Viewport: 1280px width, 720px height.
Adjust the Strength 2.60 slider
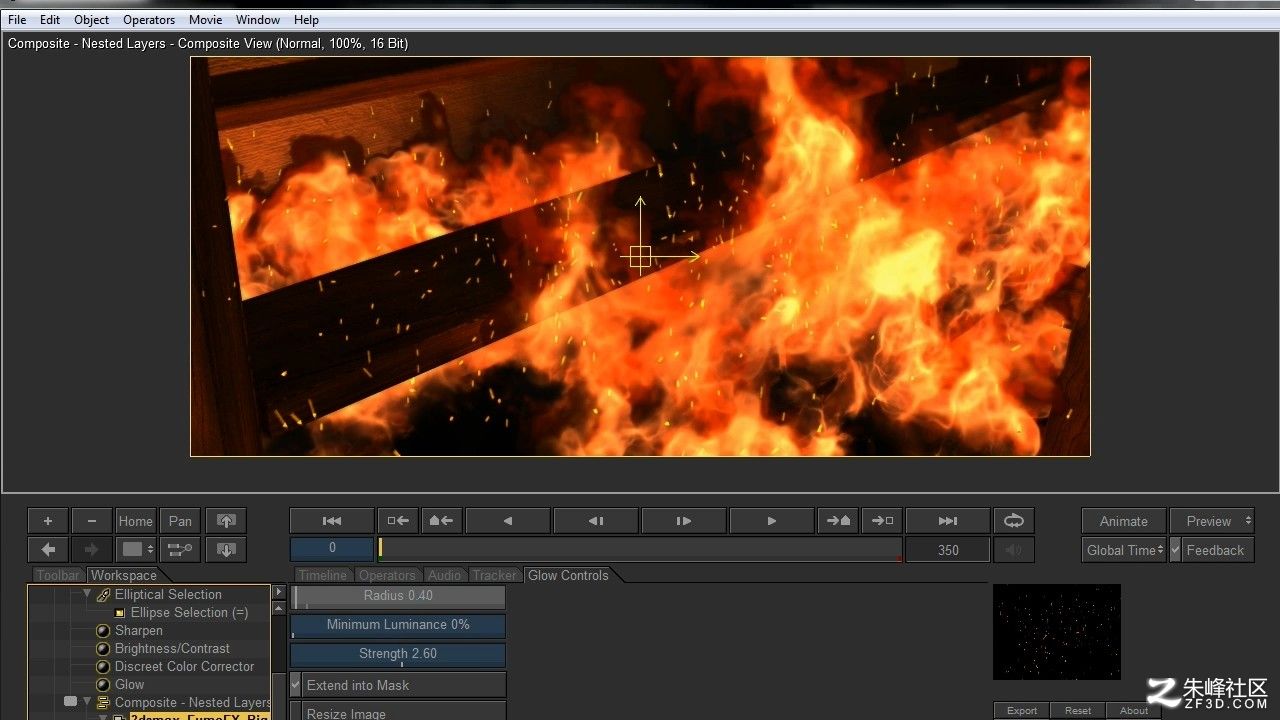398,654
